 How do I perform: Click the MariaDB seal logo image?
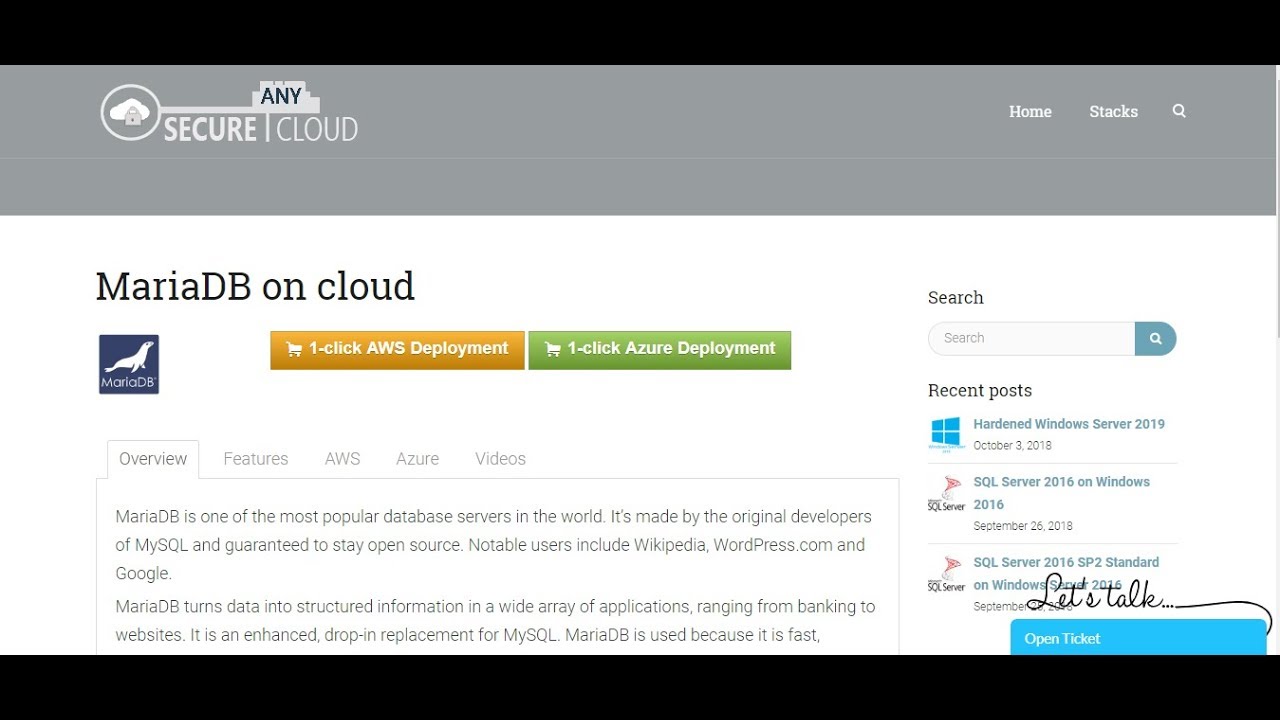129,364
